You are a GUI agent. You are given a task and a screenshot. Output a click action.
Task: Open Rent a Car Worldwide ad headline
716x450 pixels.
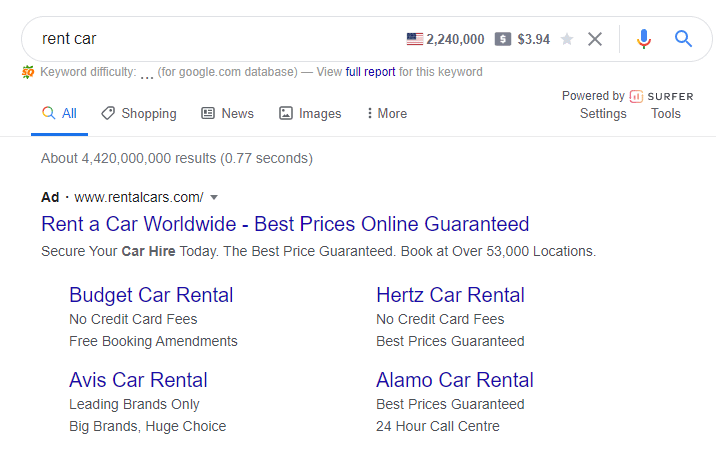tap(285, 224)
